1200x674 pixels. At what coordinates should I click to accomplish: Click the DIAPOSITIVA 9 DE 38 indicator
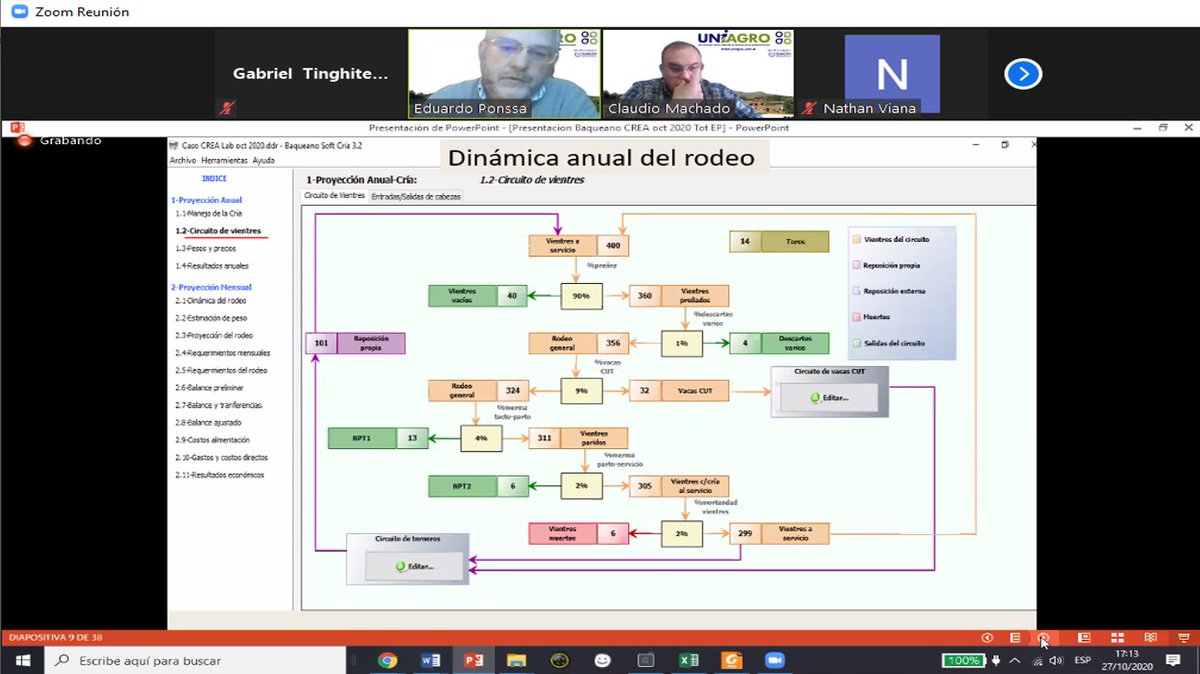[55, 638]
